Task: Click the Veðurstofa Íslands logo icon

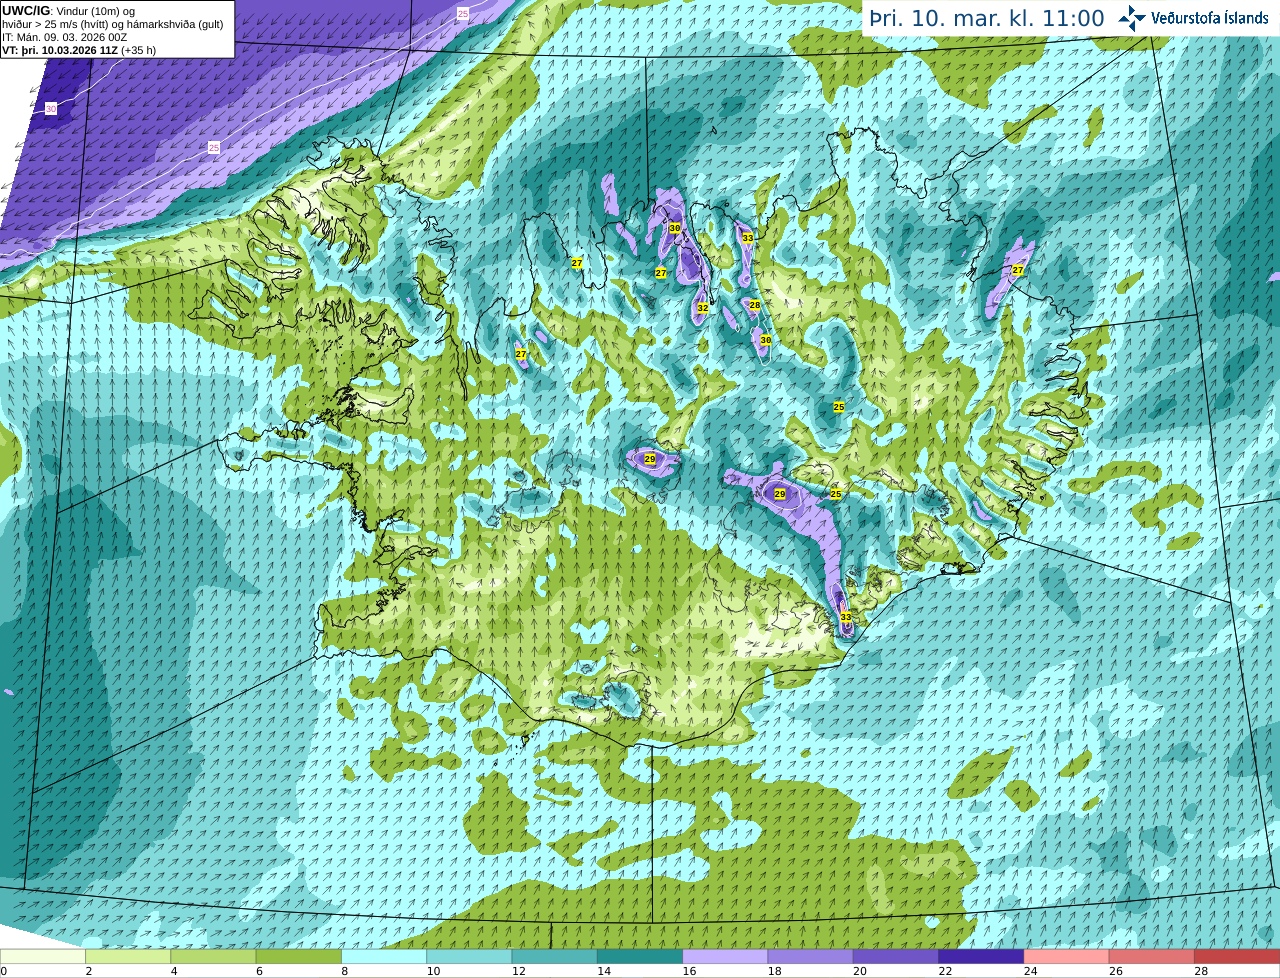Action: pos(1132,18)
